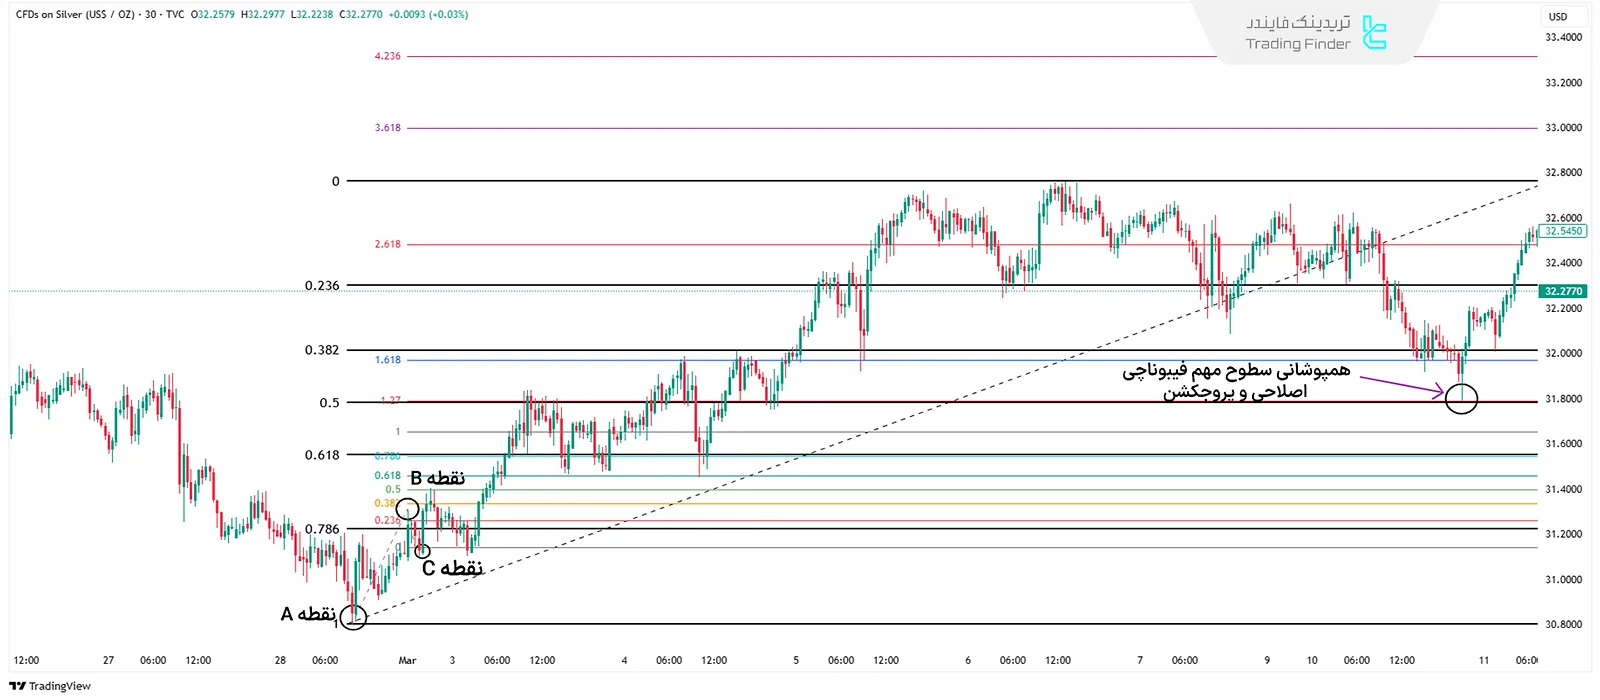Image resolution: width=1600 pixels, height=700 pixels.
Task: Click the green 32.5450 price tag
Action: point(1563,231)
